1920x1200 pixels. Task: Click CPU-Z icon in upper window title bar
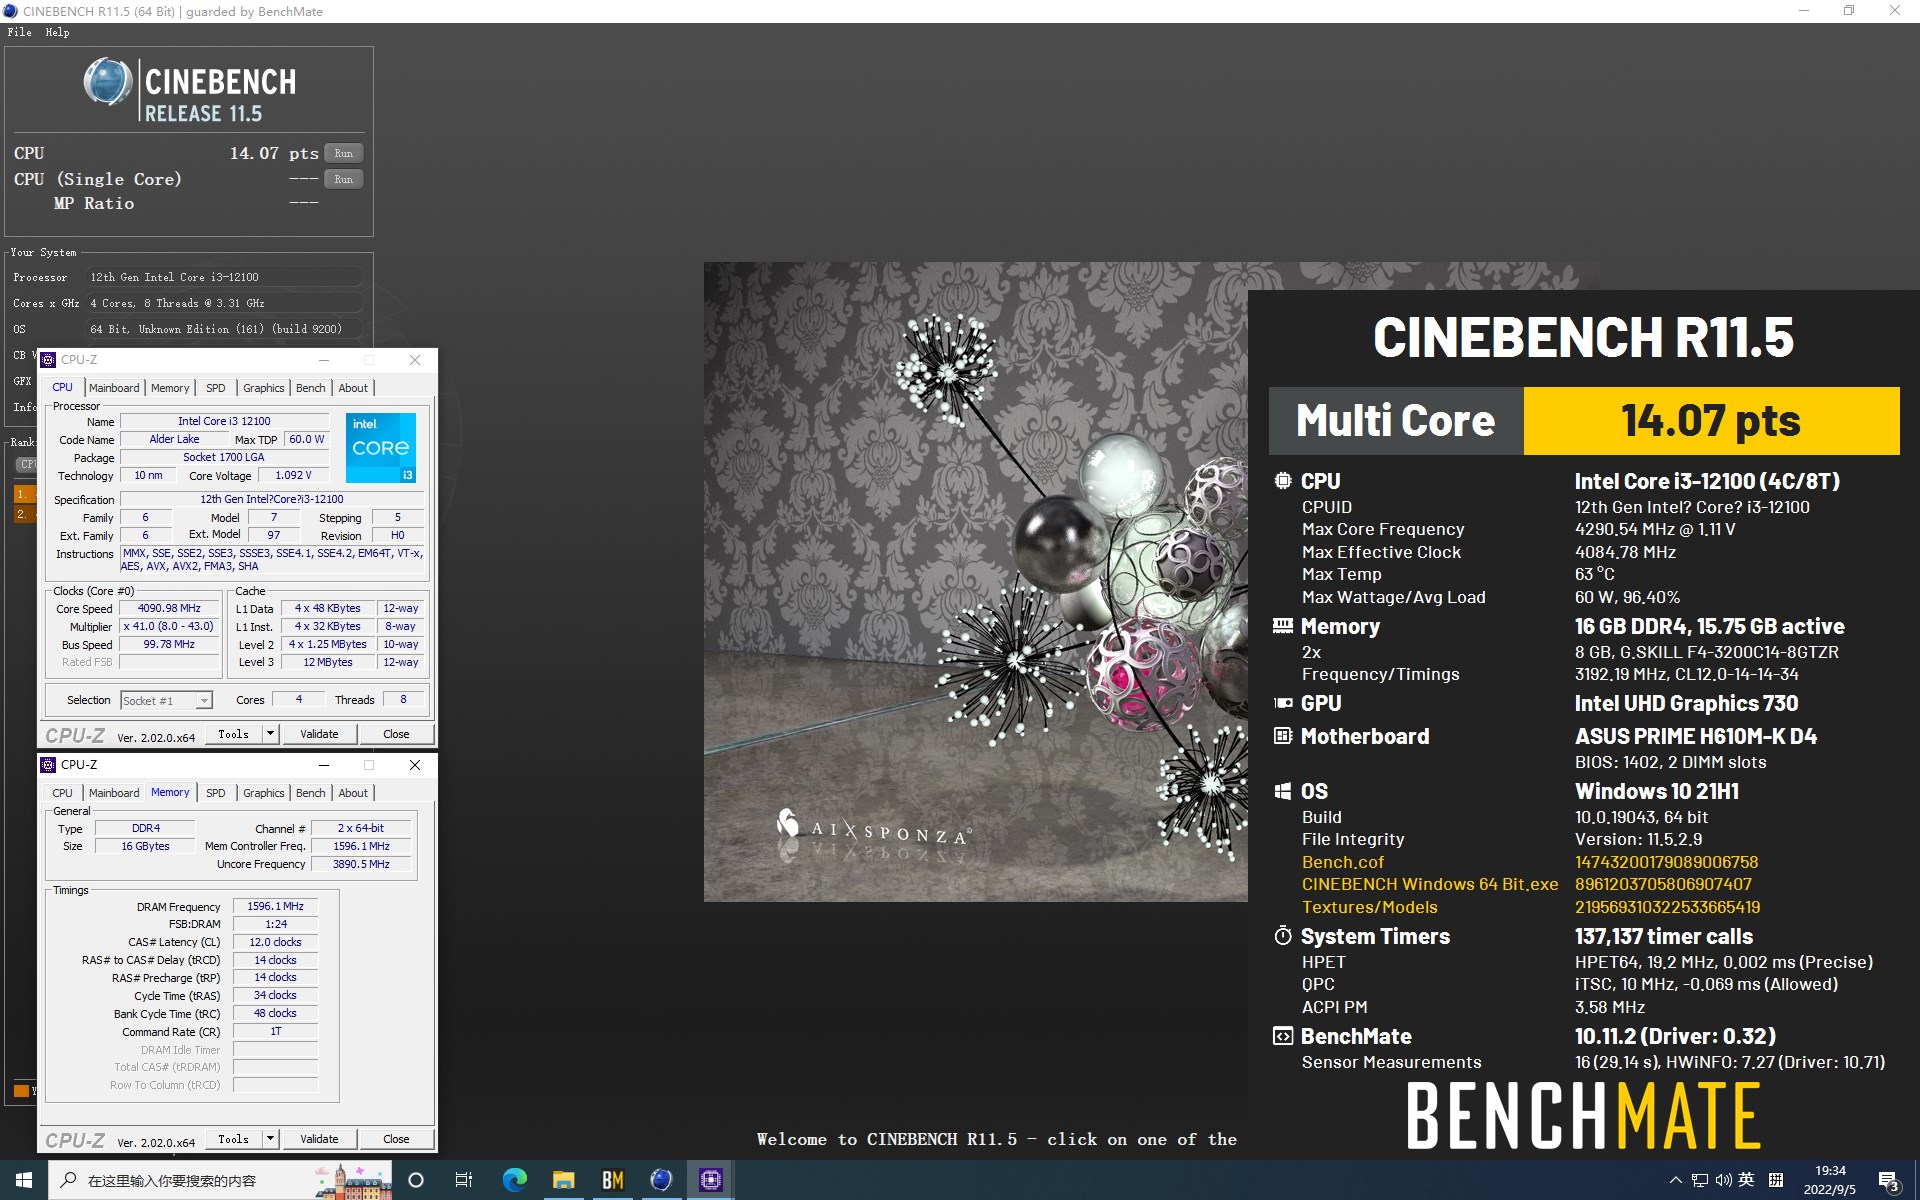point(48,360)
